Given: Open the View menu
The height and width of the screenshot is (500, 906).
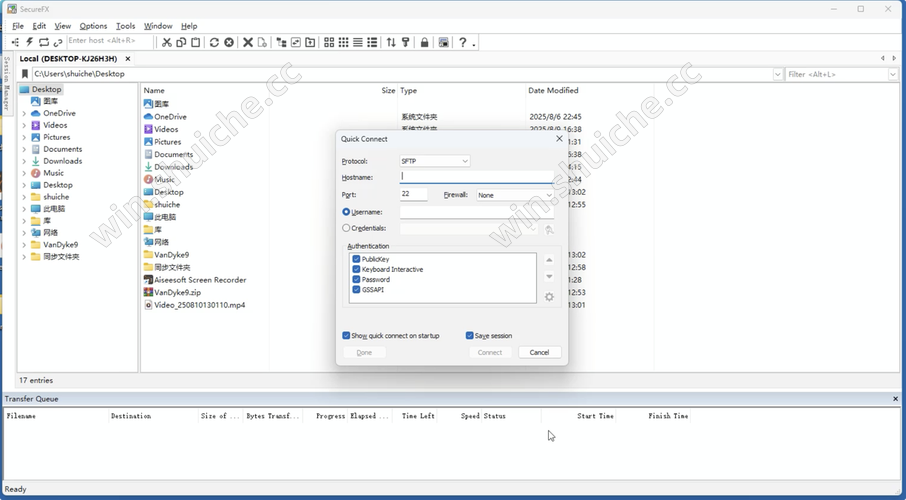Looking at the screenshot, I should tap(62, 26).
